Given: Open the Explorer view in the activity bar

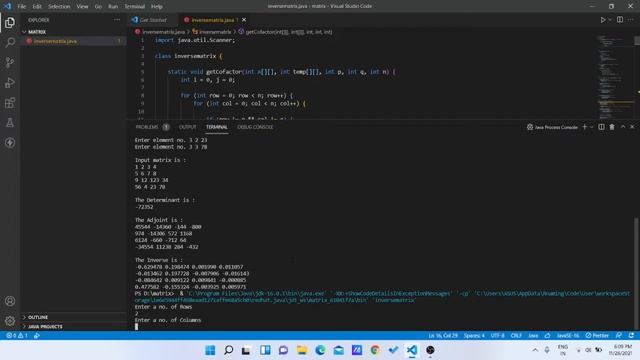Looking at the screenshot, I should pos(10,22).
